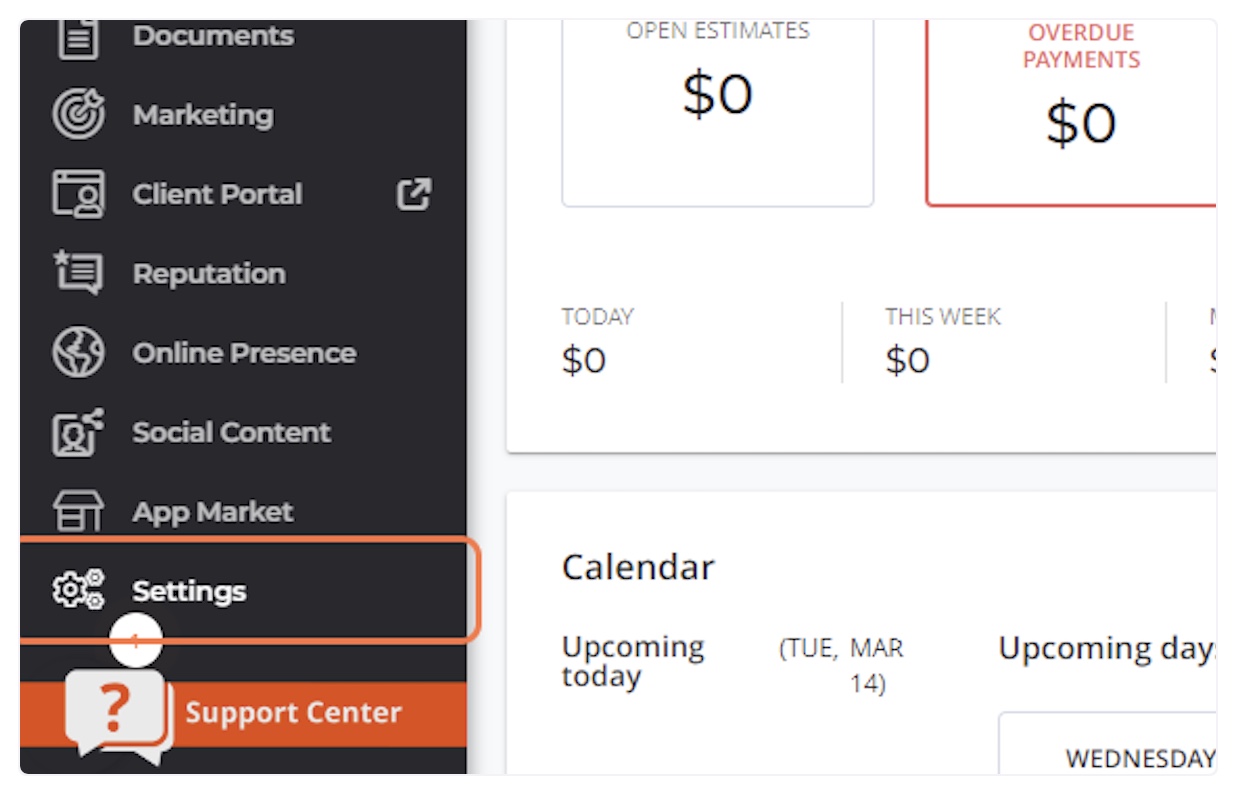This screenshot has height=796, width=1258.
Task: Click the App Market storefront icon
Action: [78, 511]
